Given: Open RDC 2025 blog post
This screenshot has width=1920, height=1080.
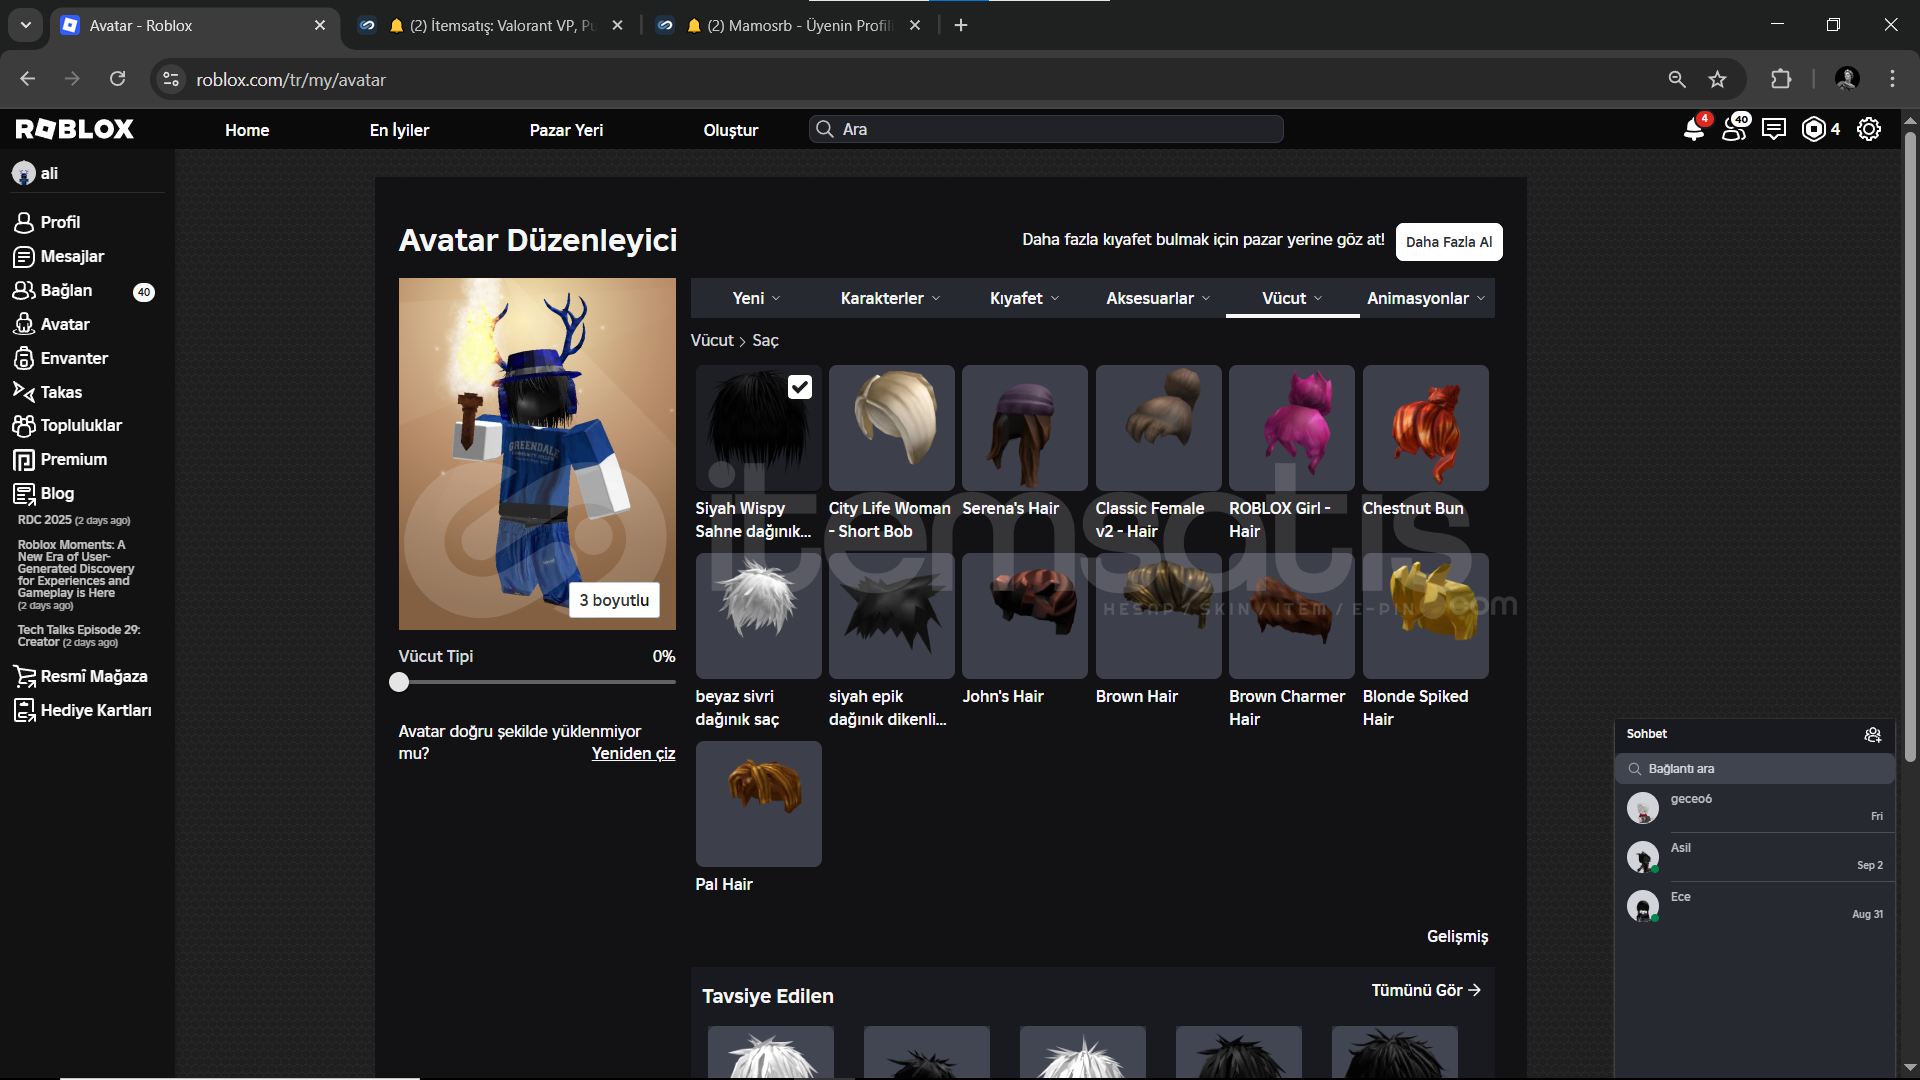Looking at the screenshot, I should tap(74, 520).
